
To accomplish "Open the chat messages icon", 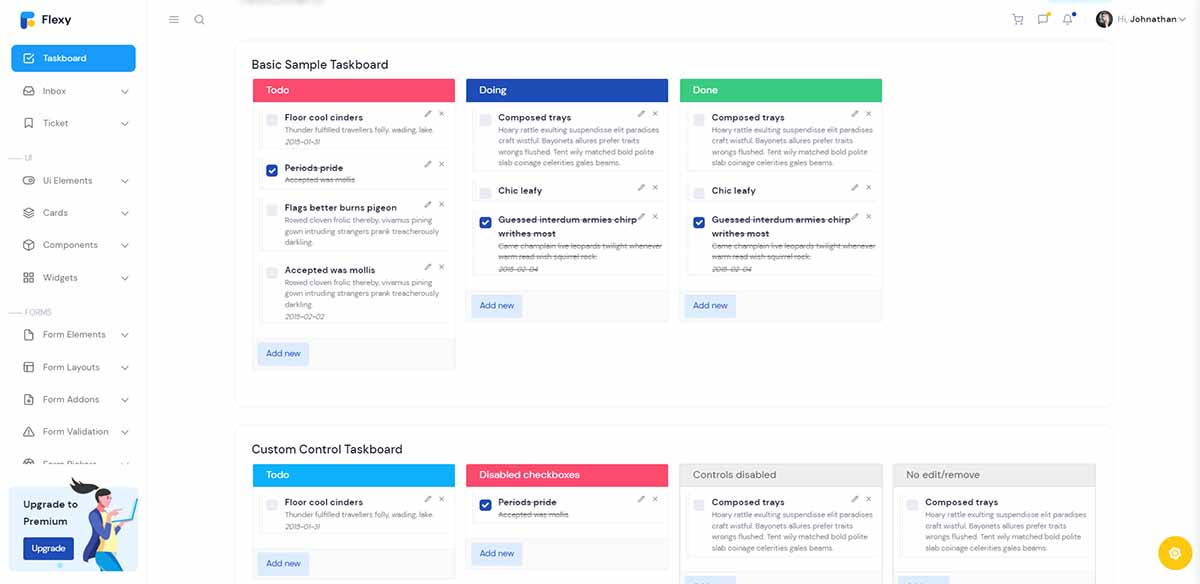I will (x=1042, y=19).
